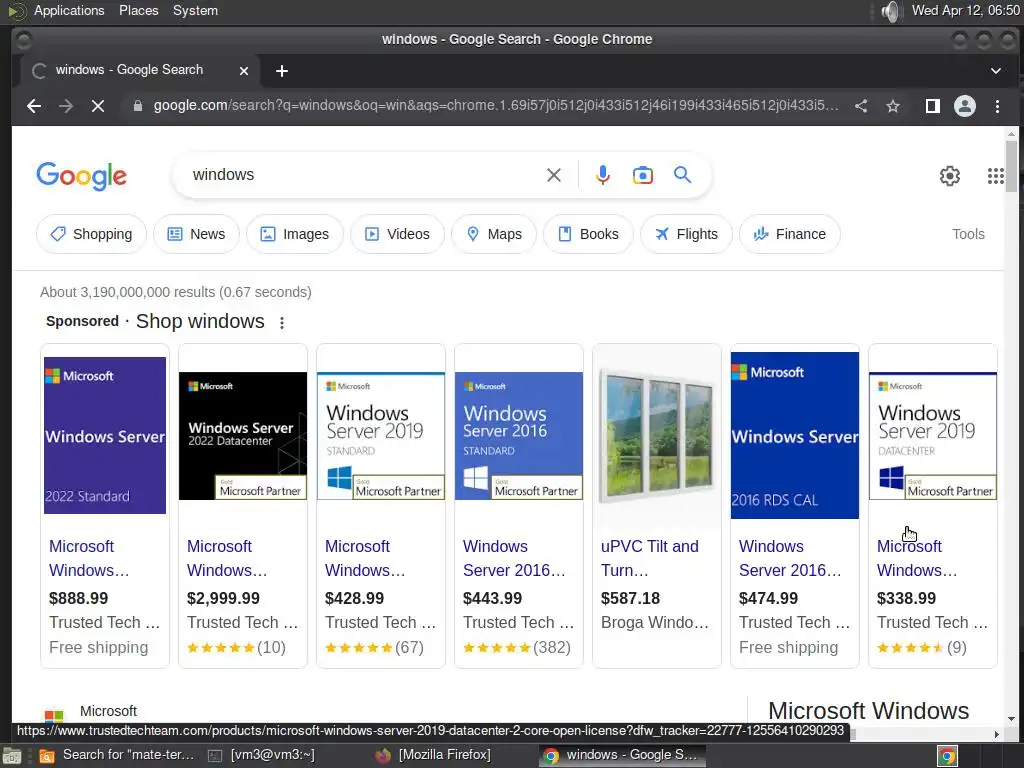1024x768 pixels.
Task: Click the page vertical scrollbar
Action: pyautogui.click(x=1012, y=166)
